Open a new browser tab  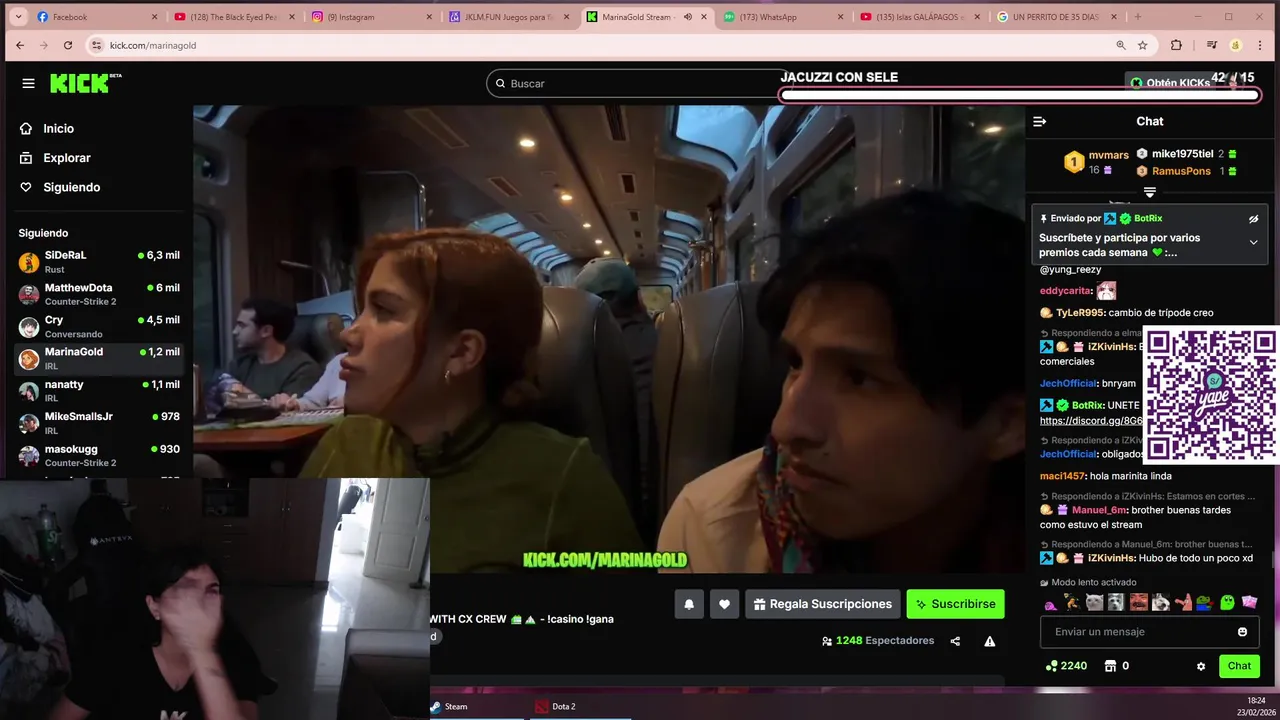click(x=1137, y=17)
